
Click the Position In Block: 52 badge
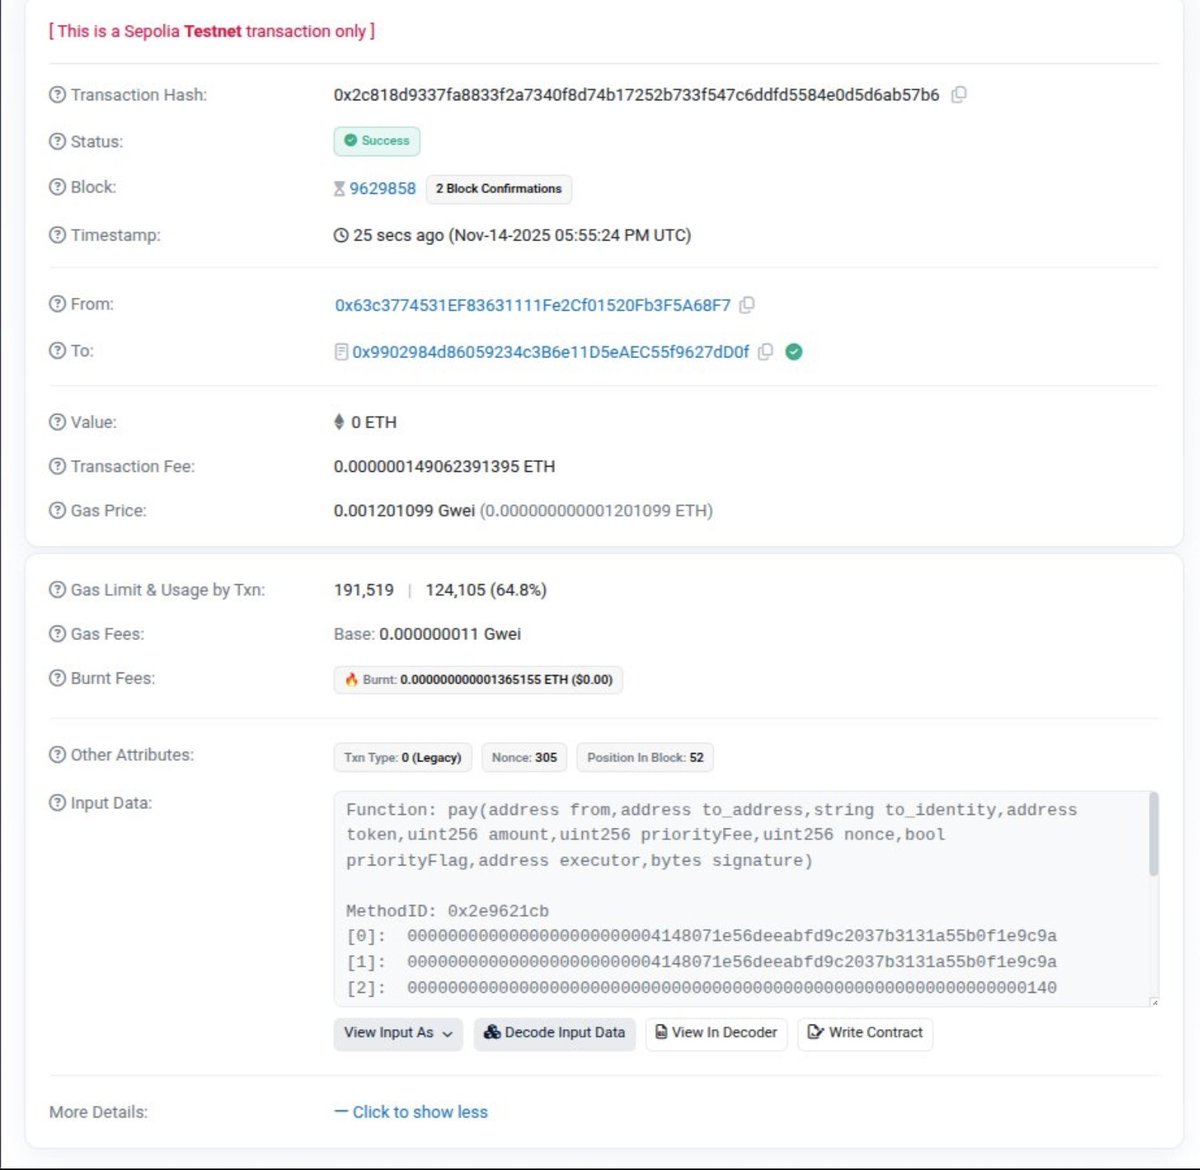[645, 757]
